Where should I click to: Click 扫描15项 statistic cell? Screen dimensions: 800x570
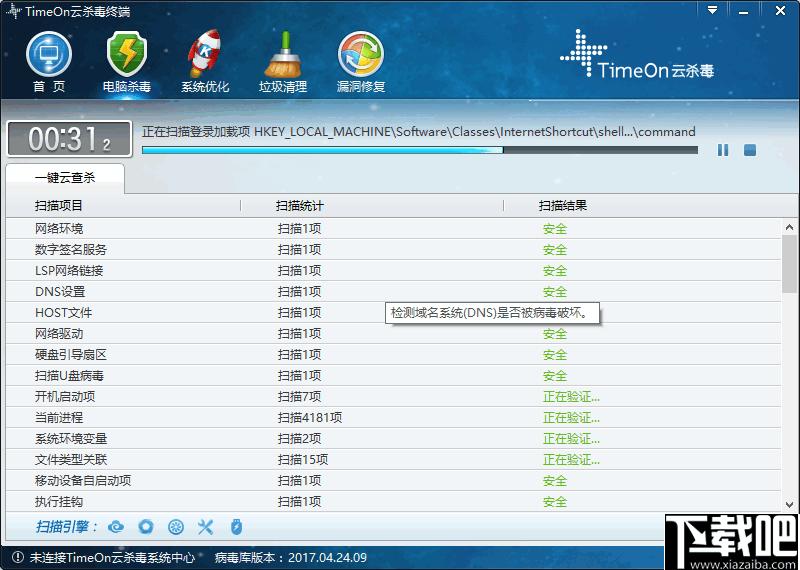click(x=303, y=460)
